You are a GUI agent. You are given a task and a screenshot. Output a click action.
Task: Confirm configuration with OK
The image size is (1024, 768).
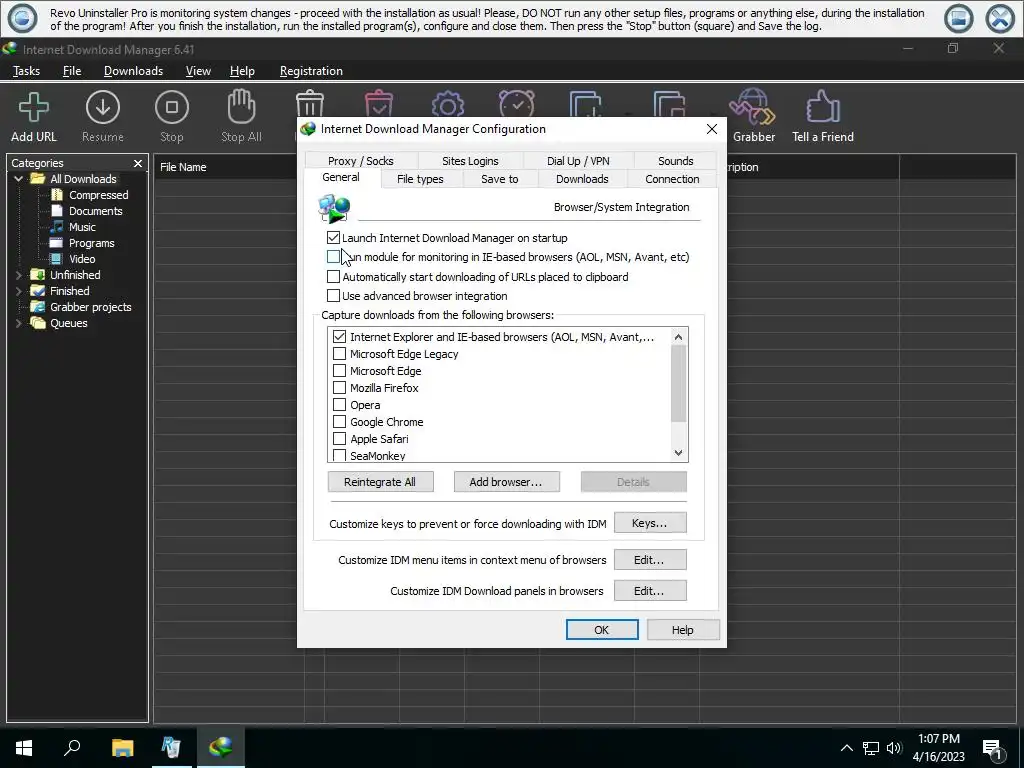point(601,630)
